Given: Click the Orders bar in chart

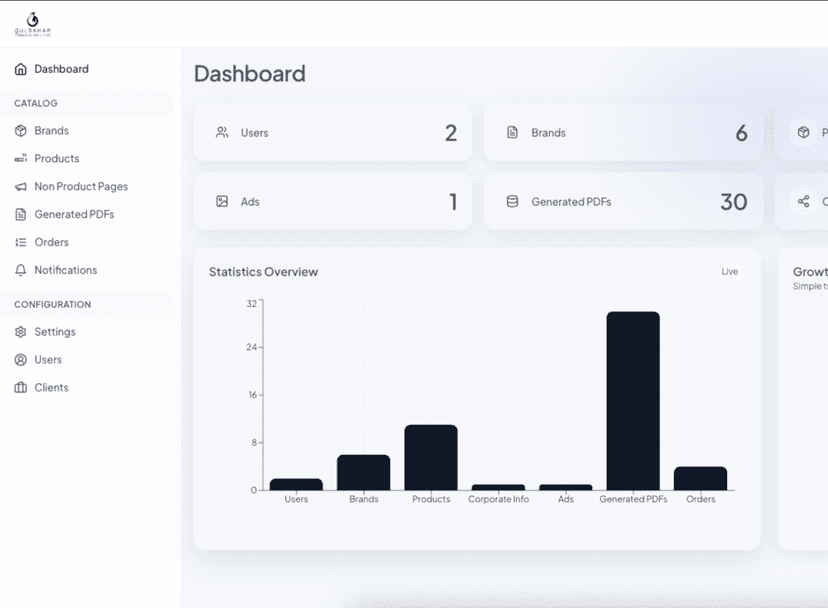Looking at the screenshot, I should 700,478.
